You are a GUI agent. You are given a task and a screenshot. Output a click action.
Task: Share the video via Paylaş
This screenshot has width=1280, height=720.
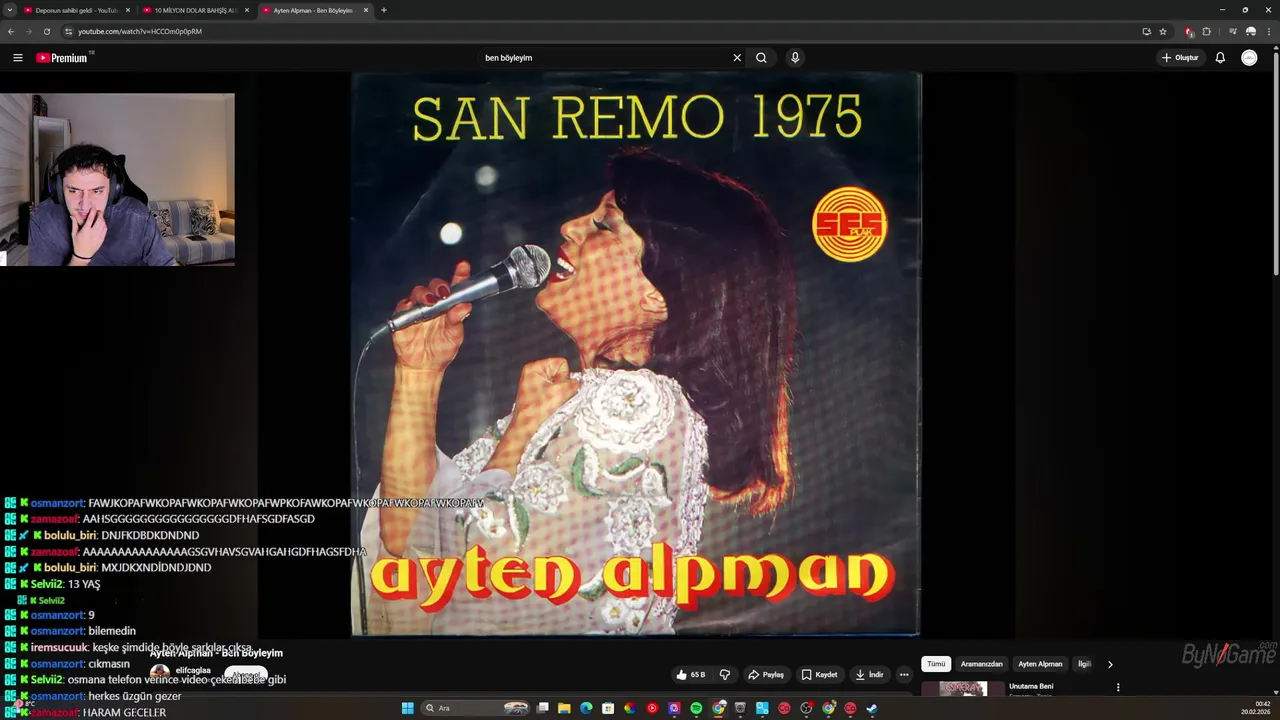[x=766, y=675]
